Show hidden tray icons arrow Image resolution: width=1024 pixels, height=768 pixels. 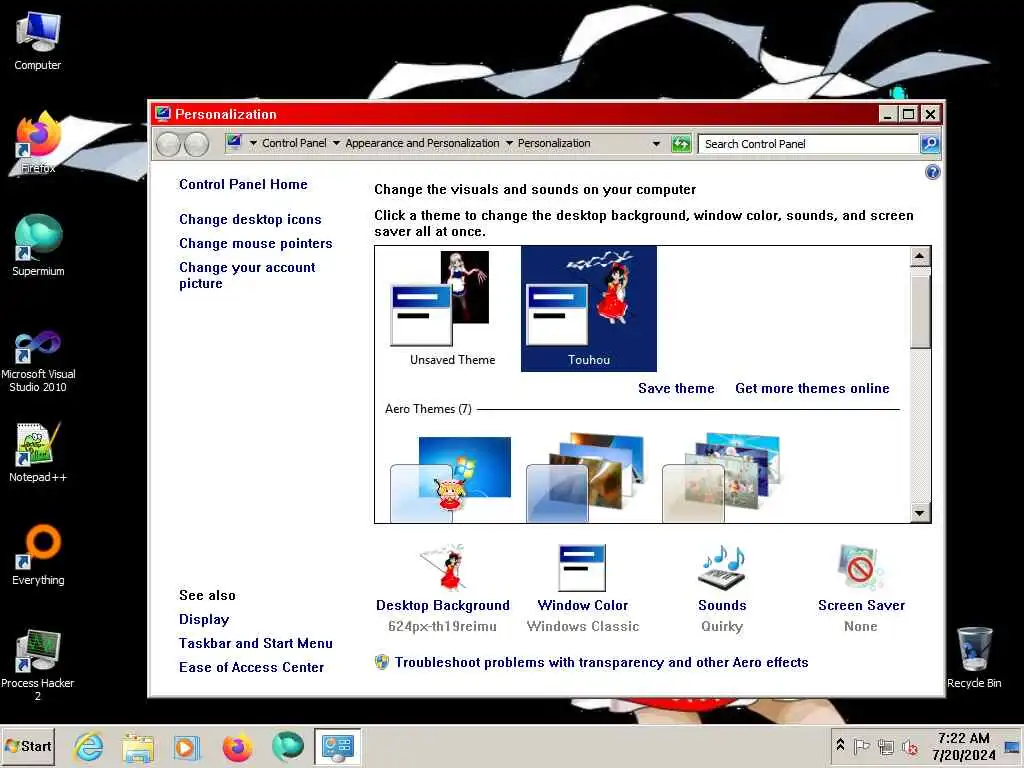coord(840,745)
